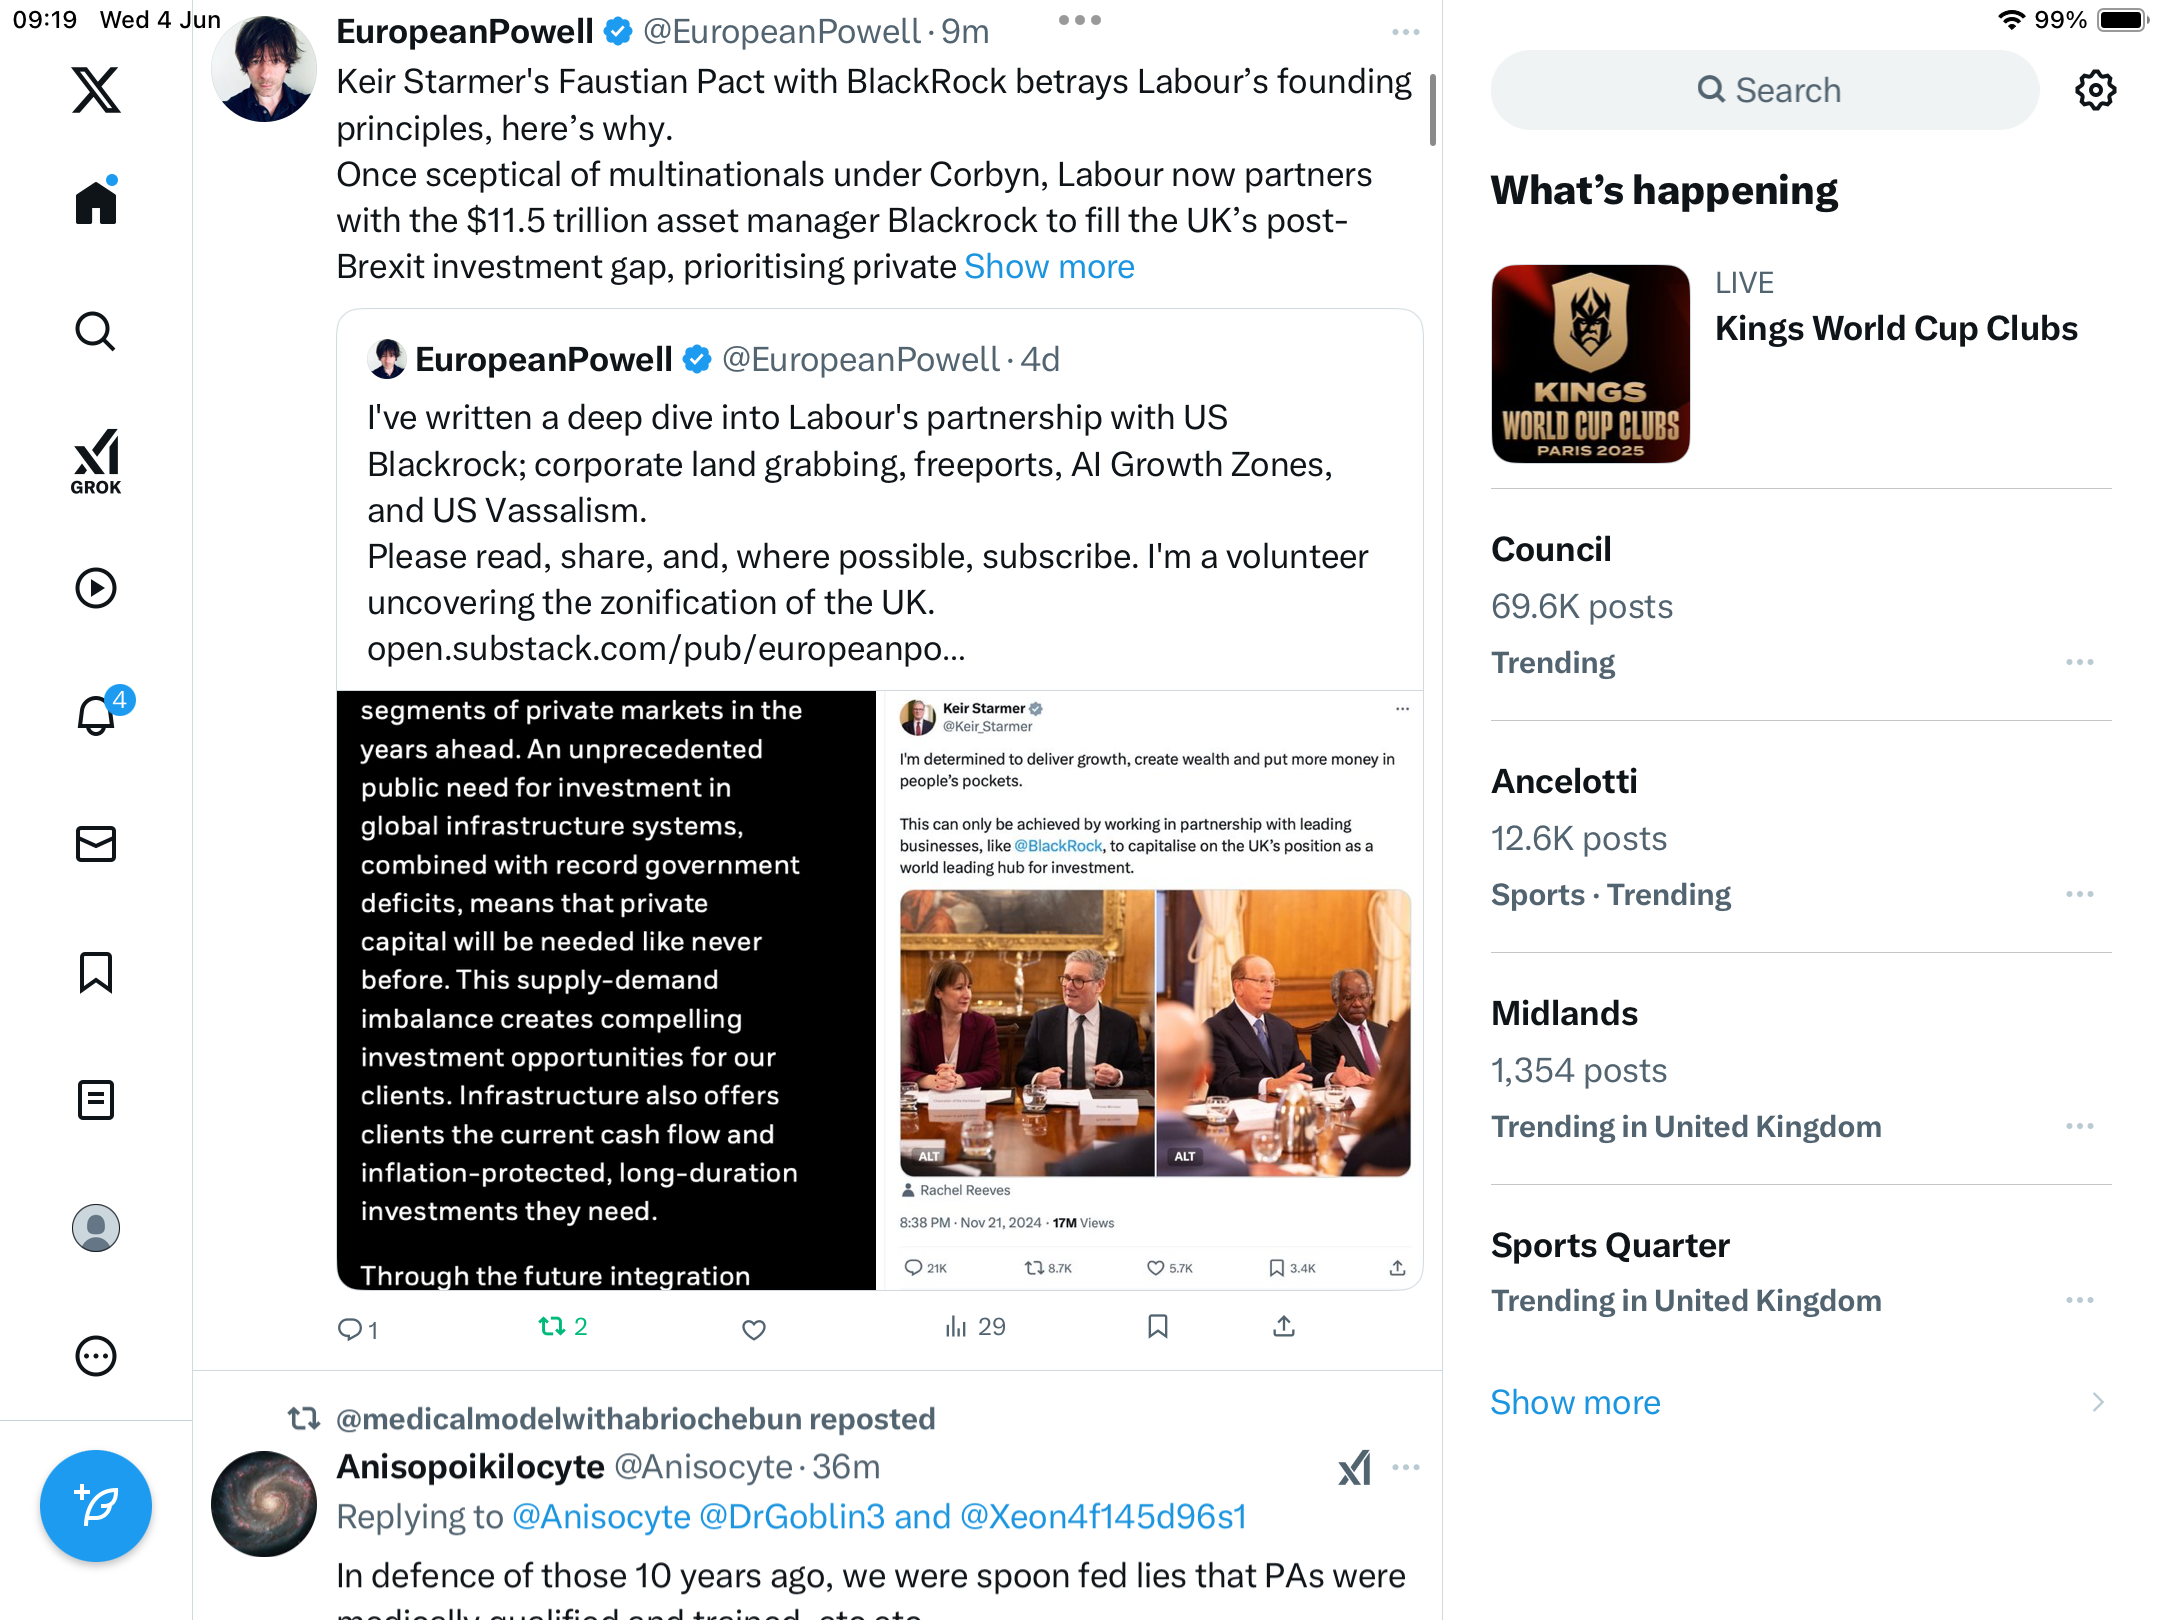Open Messages envelope icon
Screen dimensions: 2160x1620
tap(96, 844)
